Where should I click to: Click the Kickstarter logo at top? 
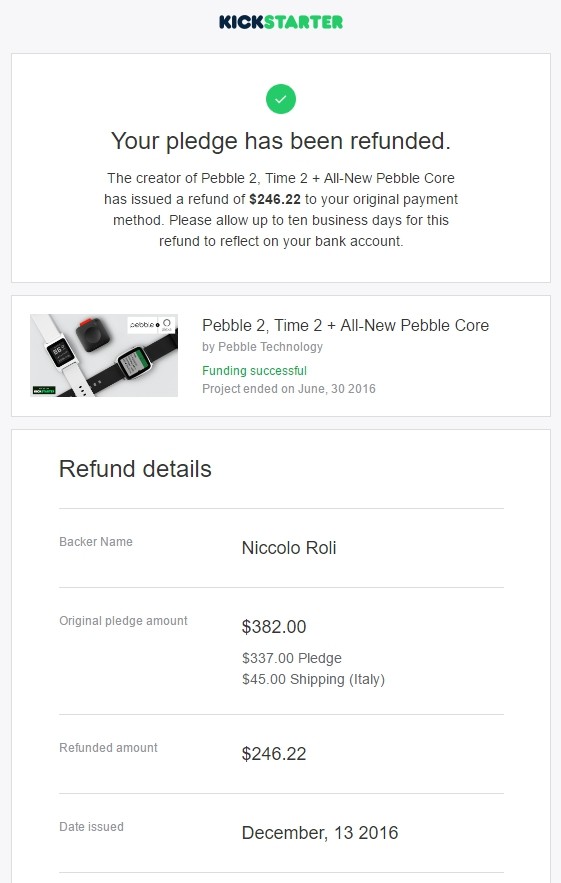coord(280,22)
